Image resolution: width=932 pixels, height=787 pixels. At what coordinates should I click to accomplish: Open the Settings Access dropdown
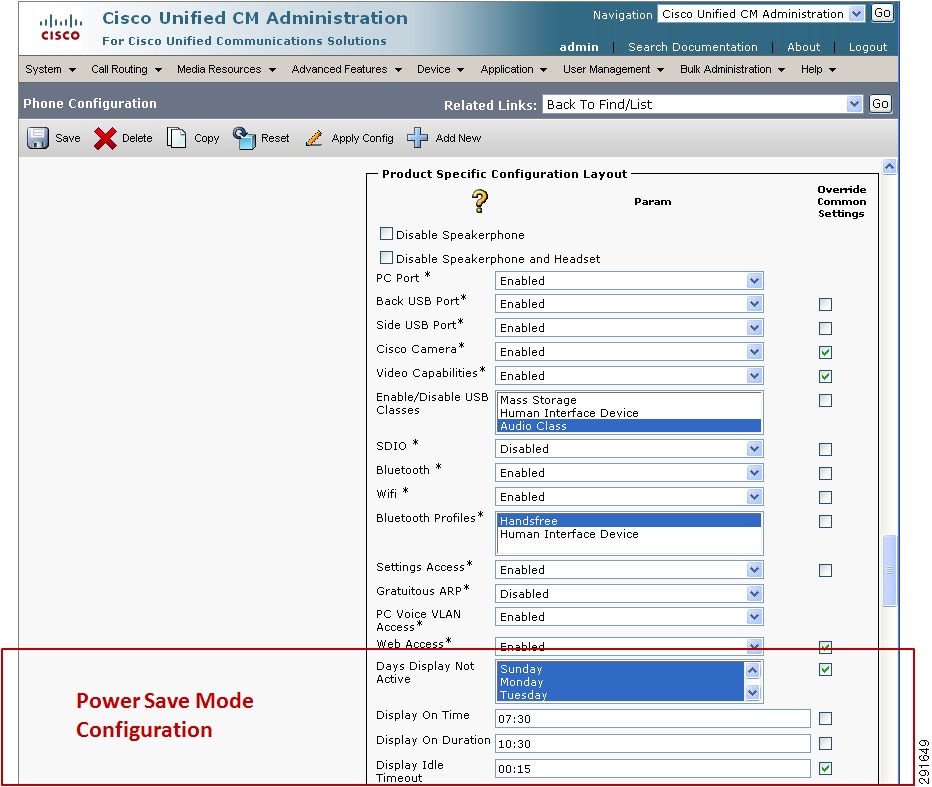pos(629,569)
